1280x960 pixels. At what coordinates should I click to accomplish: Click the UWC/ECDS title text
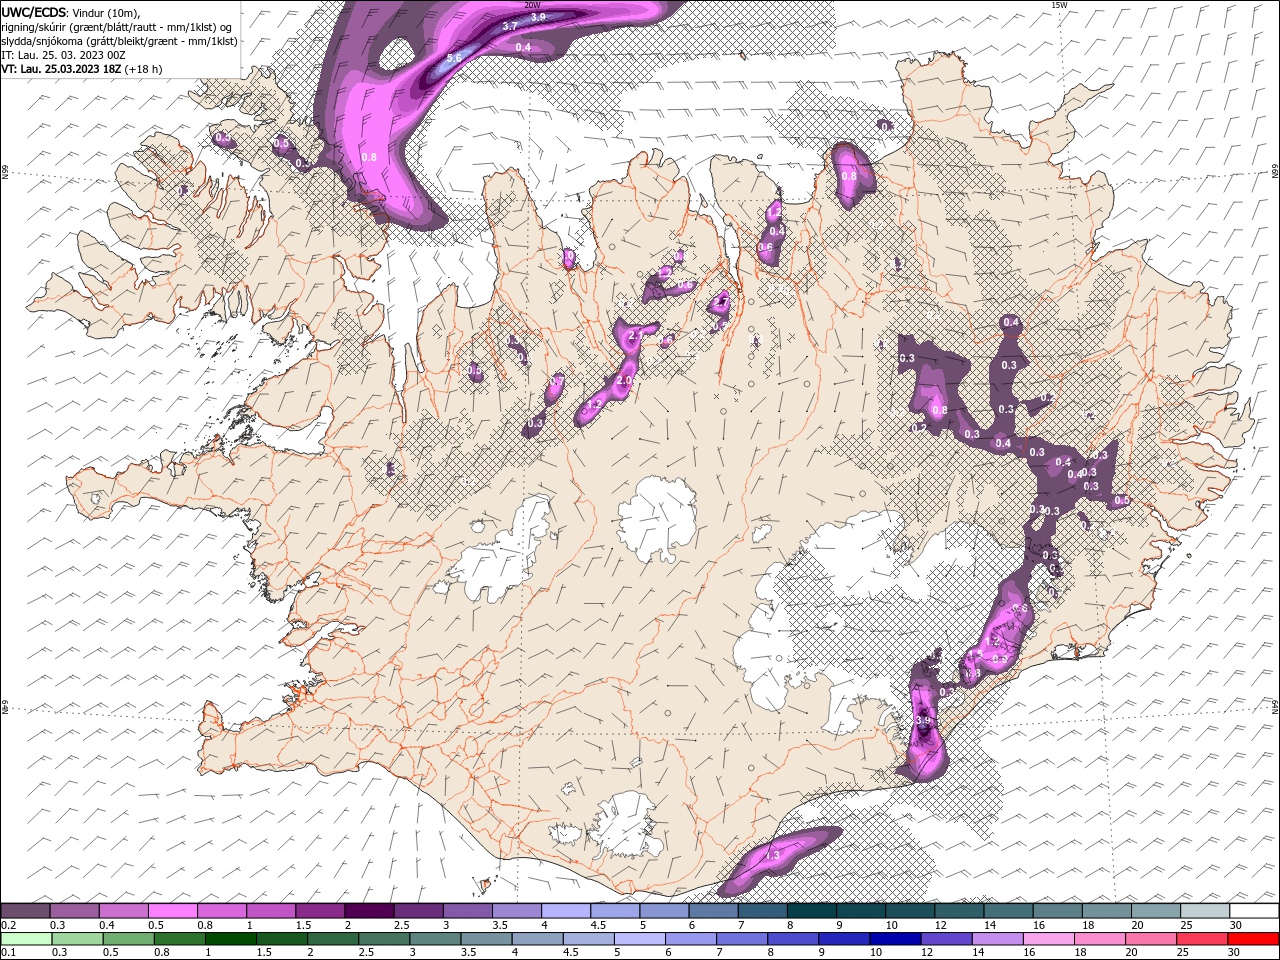(x=33, y=12)
